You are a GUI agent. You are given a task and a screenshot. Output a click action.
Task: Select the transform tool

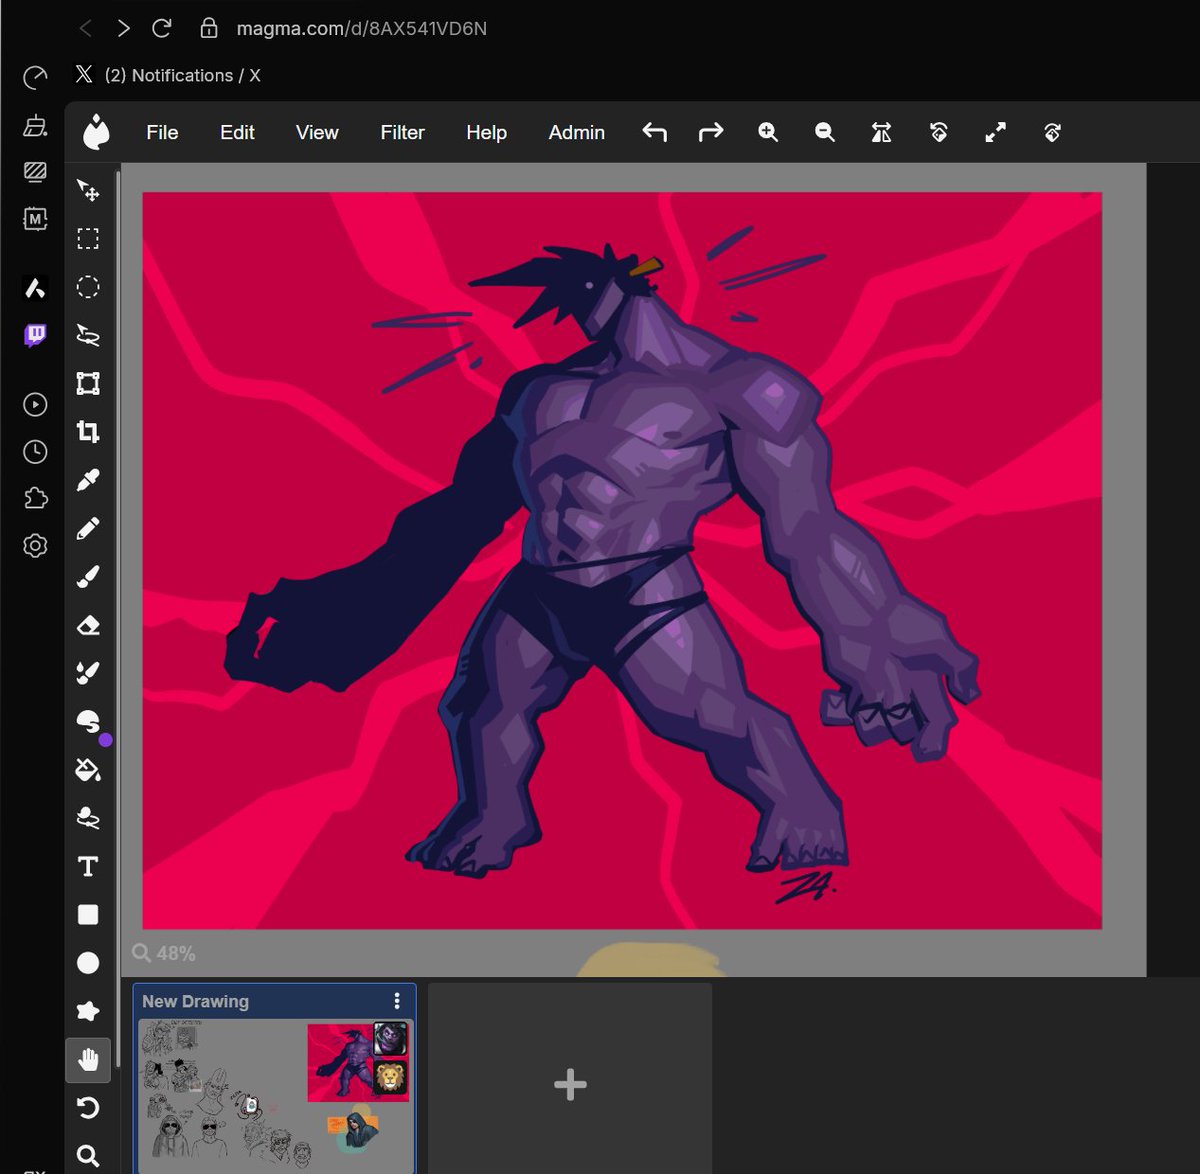[88, 384]
